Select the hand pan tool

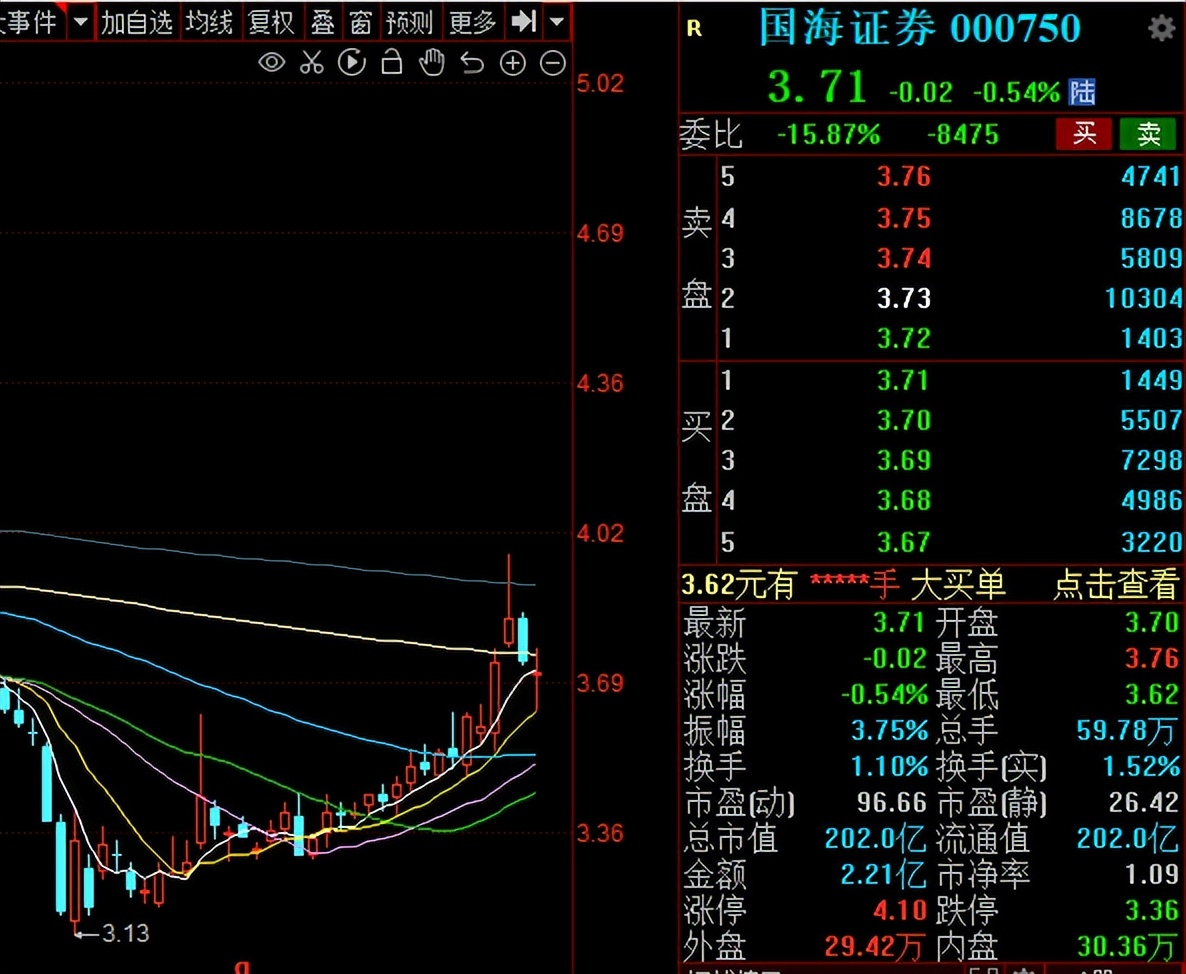[432, 62]
